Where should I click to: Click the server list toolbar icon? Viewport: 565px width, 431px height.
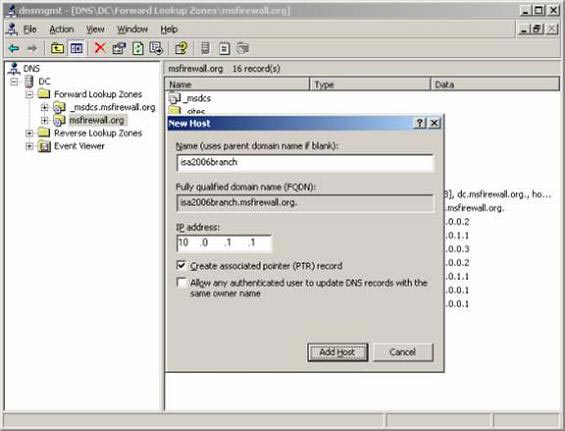[205, 48]
